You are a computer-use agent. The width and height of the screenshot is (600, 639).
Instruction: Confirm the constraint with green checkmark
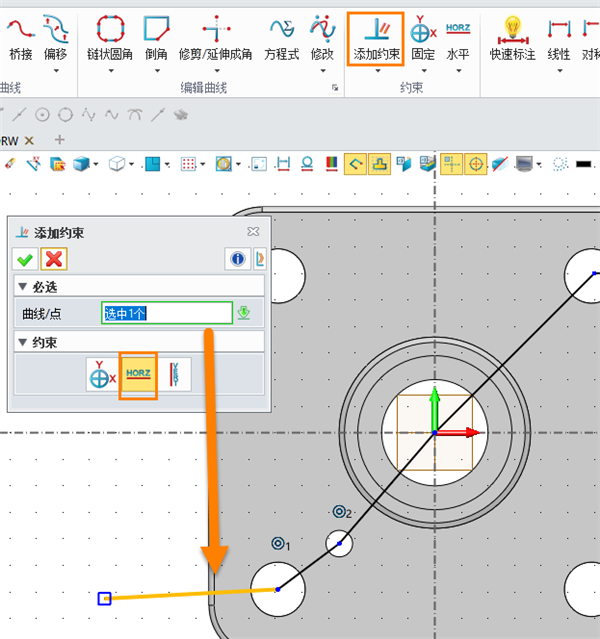coord(25,260)
